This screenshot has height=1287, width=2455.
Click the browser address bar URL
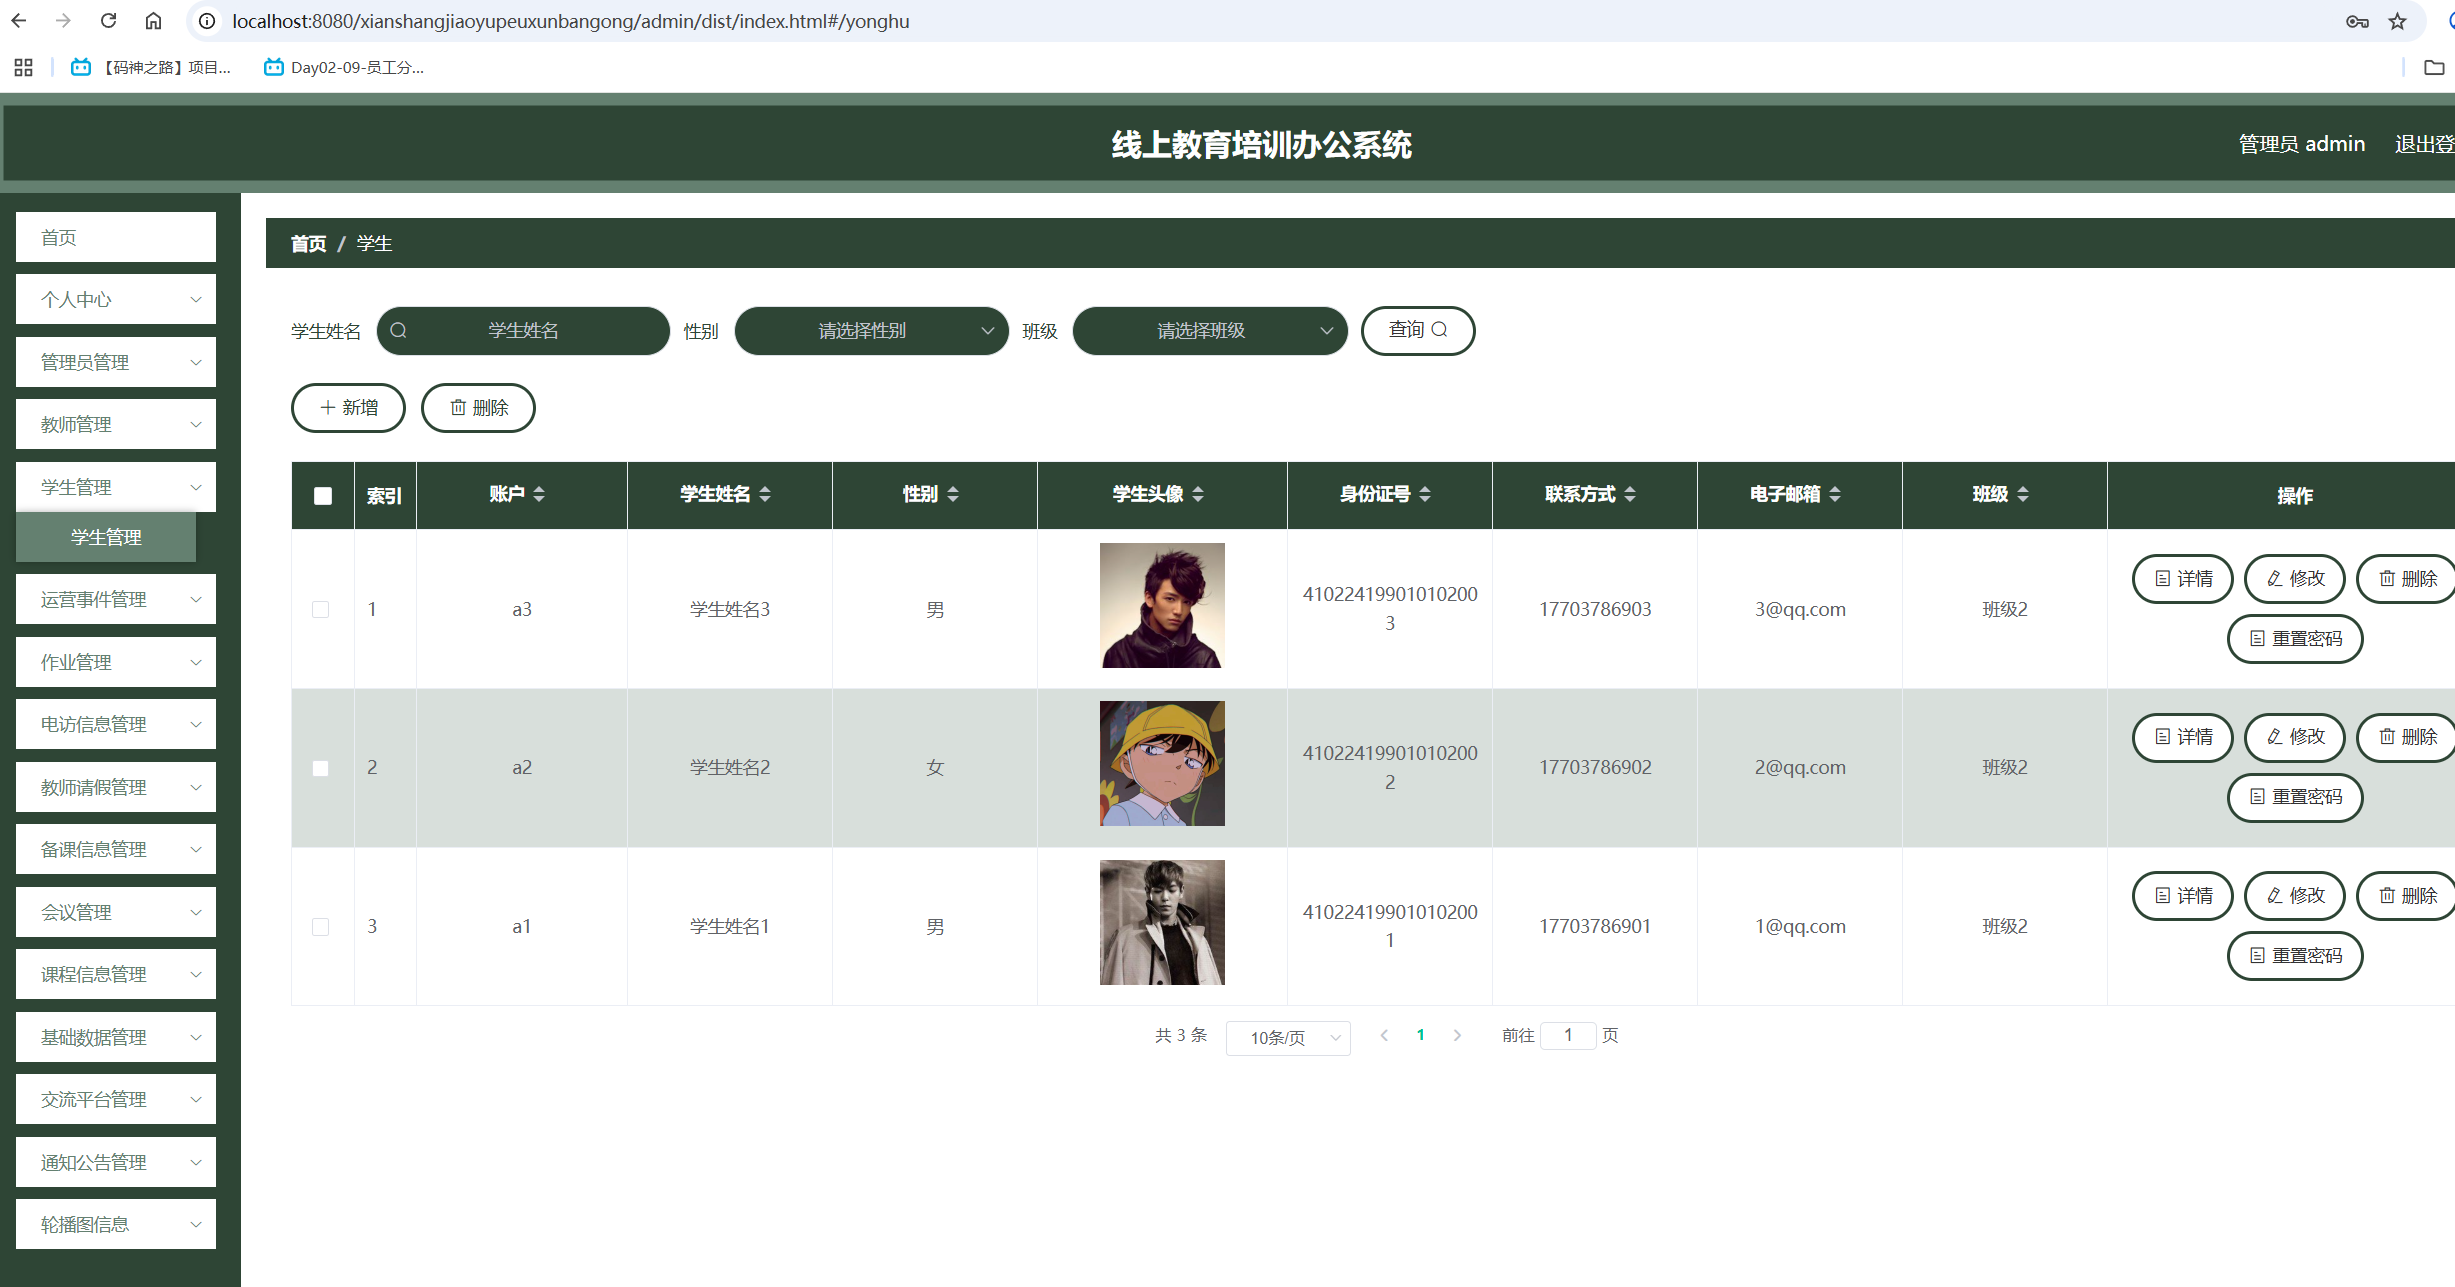tap(571, 21)
